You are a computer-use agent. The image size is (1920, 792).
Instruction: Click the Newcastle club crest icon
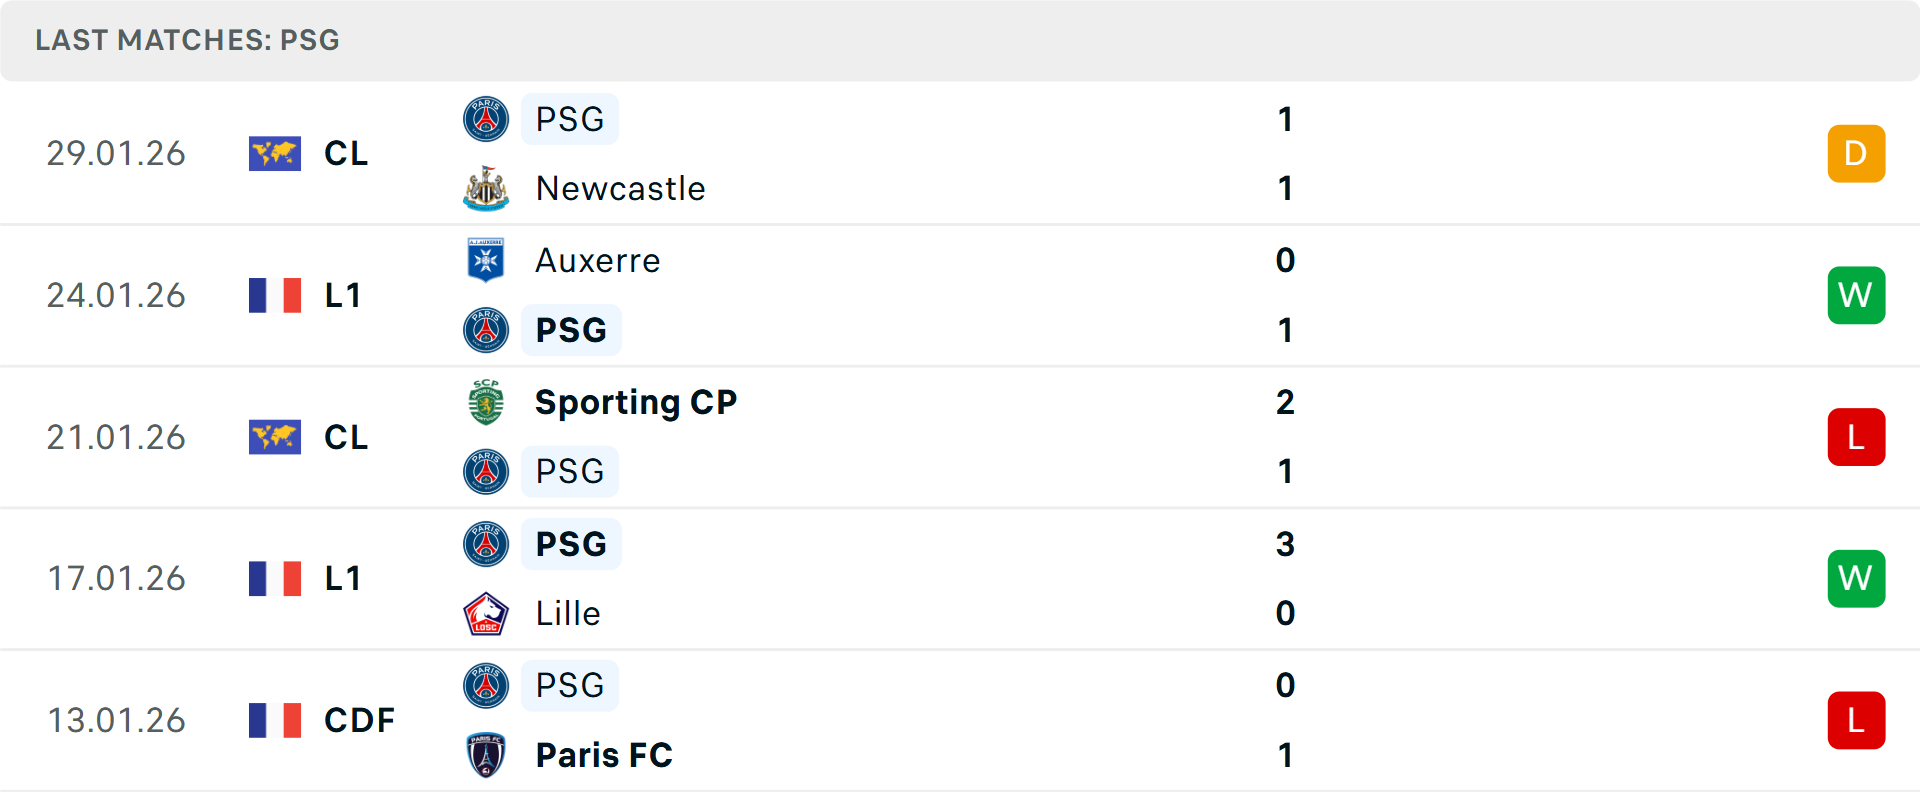coord(486,188)
